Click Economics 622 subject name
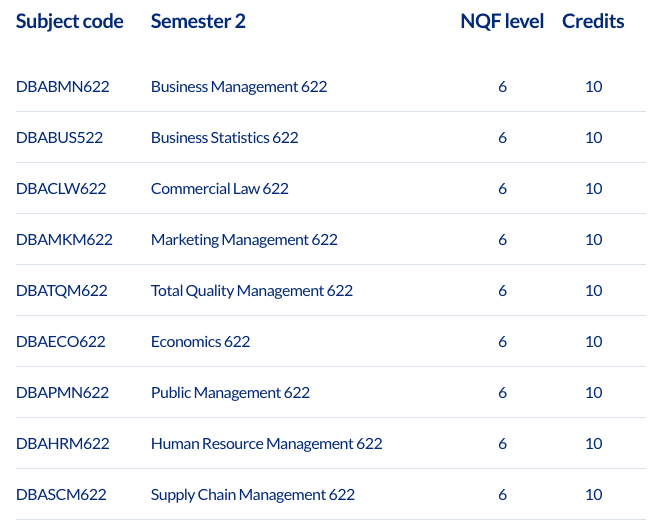The height and width of the screenshot is (532, 657). pos(200,341)
